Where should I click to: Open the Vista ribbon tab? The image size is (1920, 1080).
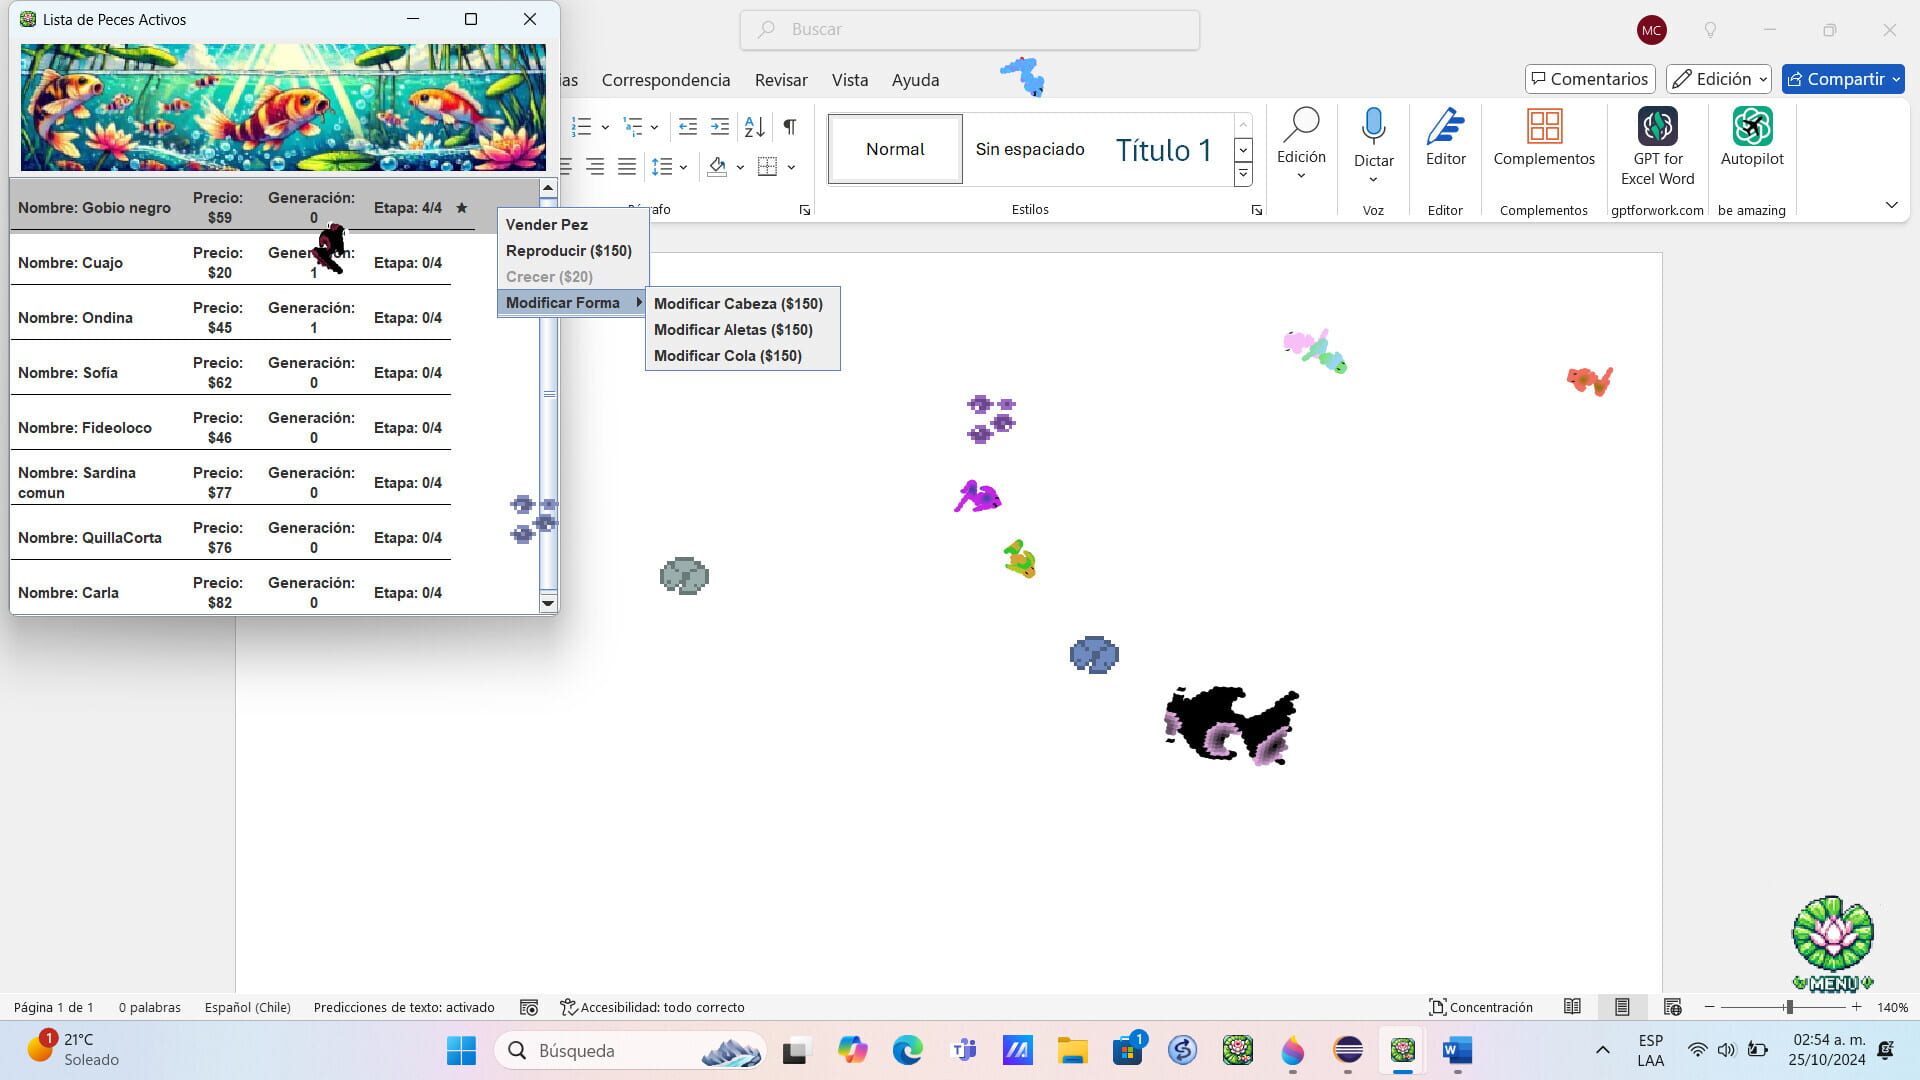[x=850, y=80]
